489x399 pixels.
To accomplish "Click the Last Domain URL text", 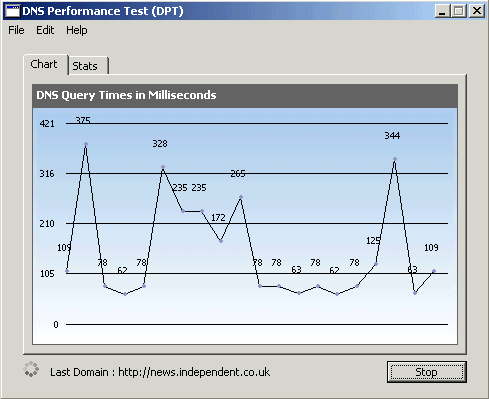I will [x=194, y=372].
